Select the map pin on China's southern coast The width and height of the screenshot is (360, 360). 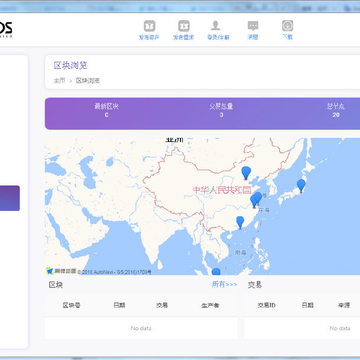[240, 222]
